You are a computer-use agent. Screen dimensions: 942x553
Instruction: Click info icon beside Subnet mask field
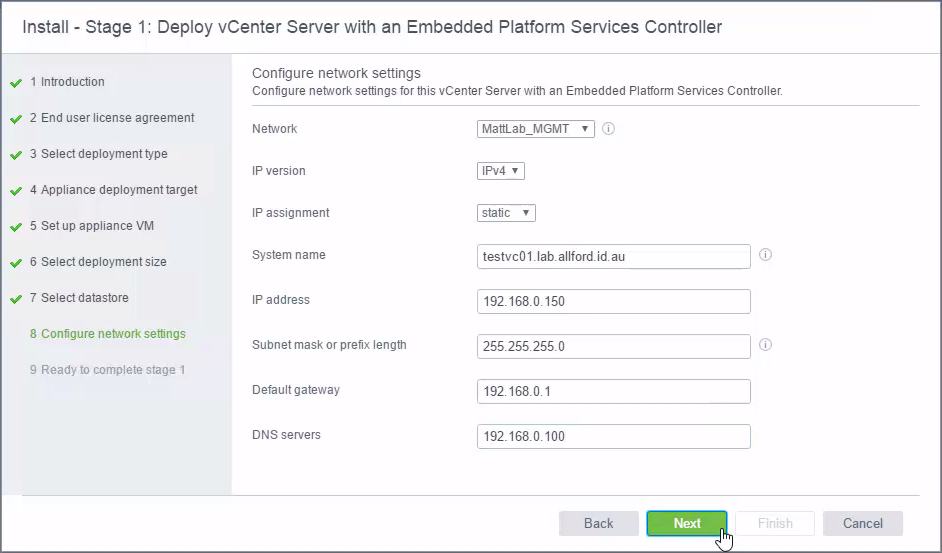point(765,345)
